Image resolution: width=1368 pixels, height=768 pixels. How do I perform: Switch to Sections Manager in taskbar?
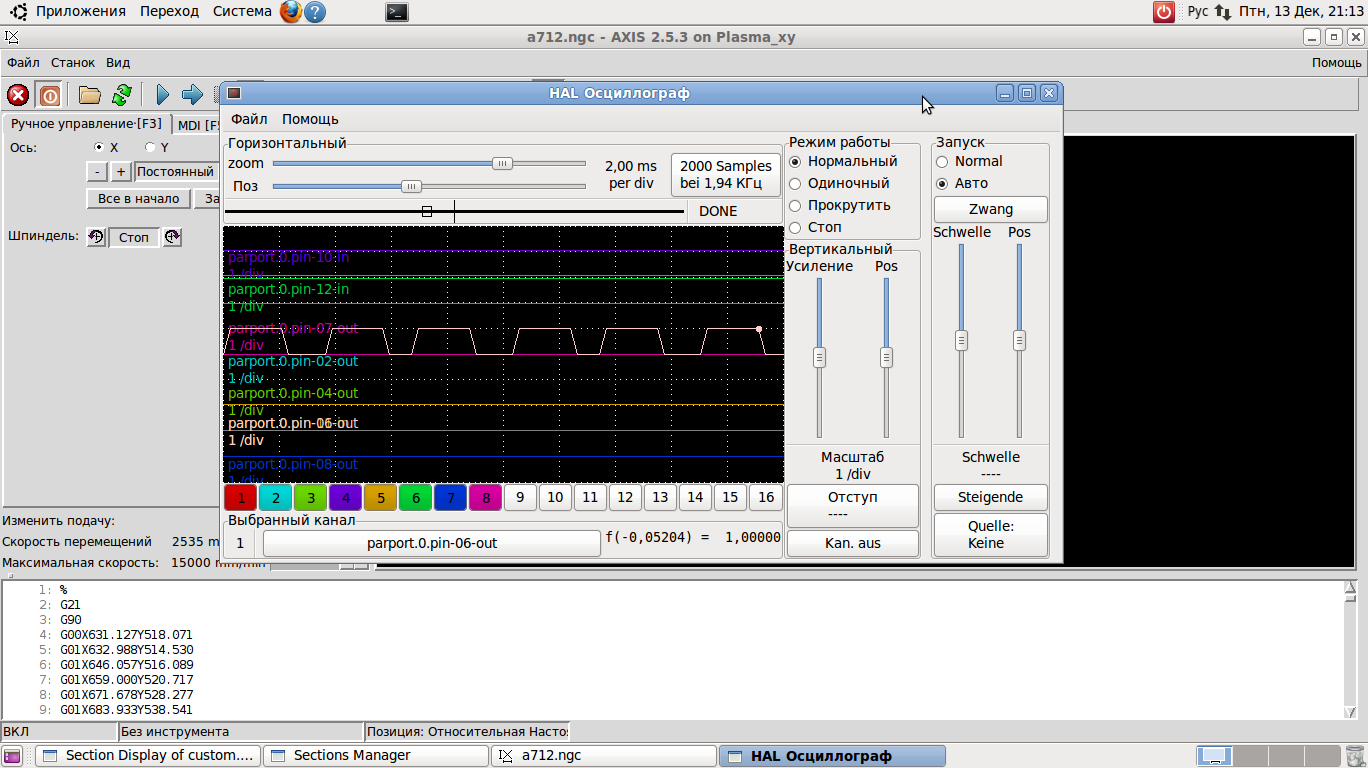pyautogui.click(x=376, y=756)
